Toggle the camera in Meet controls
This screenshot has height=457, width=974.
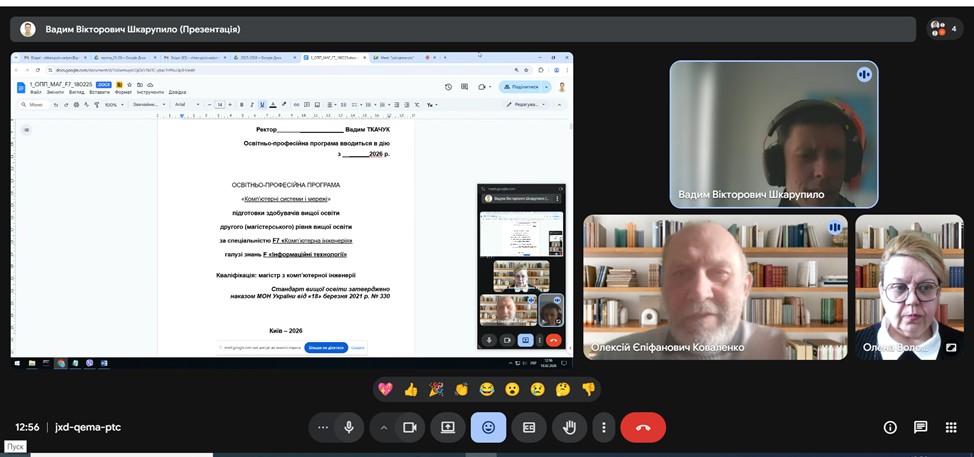[409, 427]
